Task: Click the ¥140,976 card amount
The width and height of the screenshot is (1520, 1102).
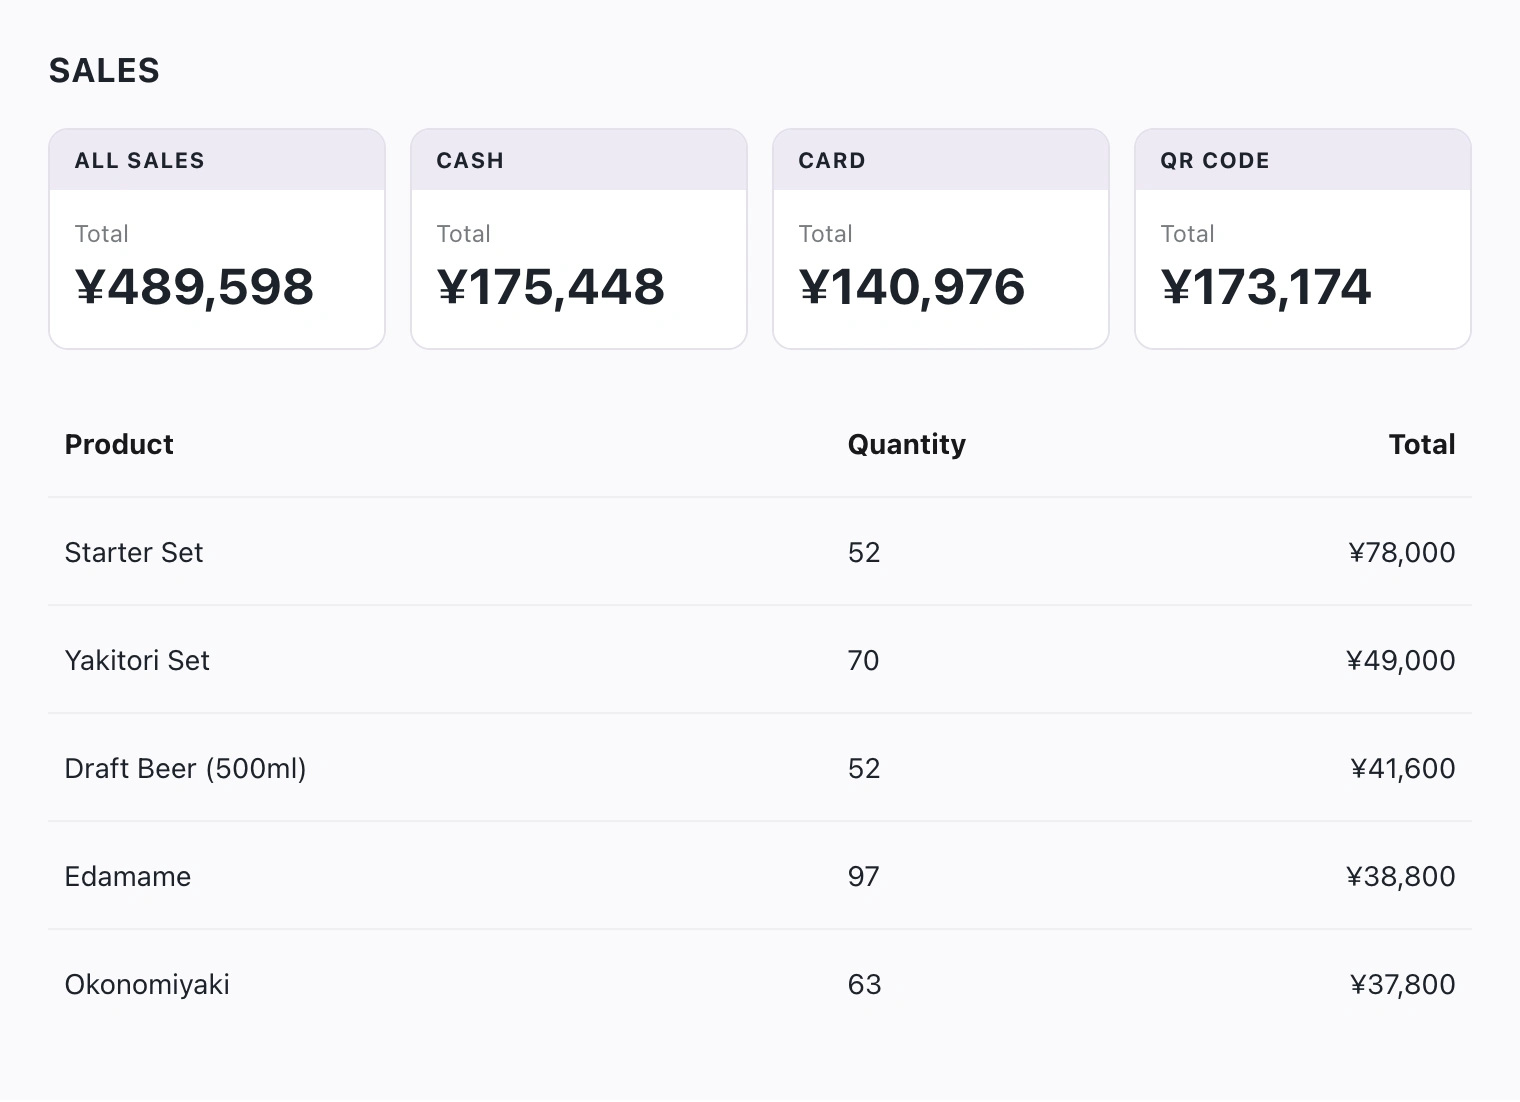Action: 912,287
